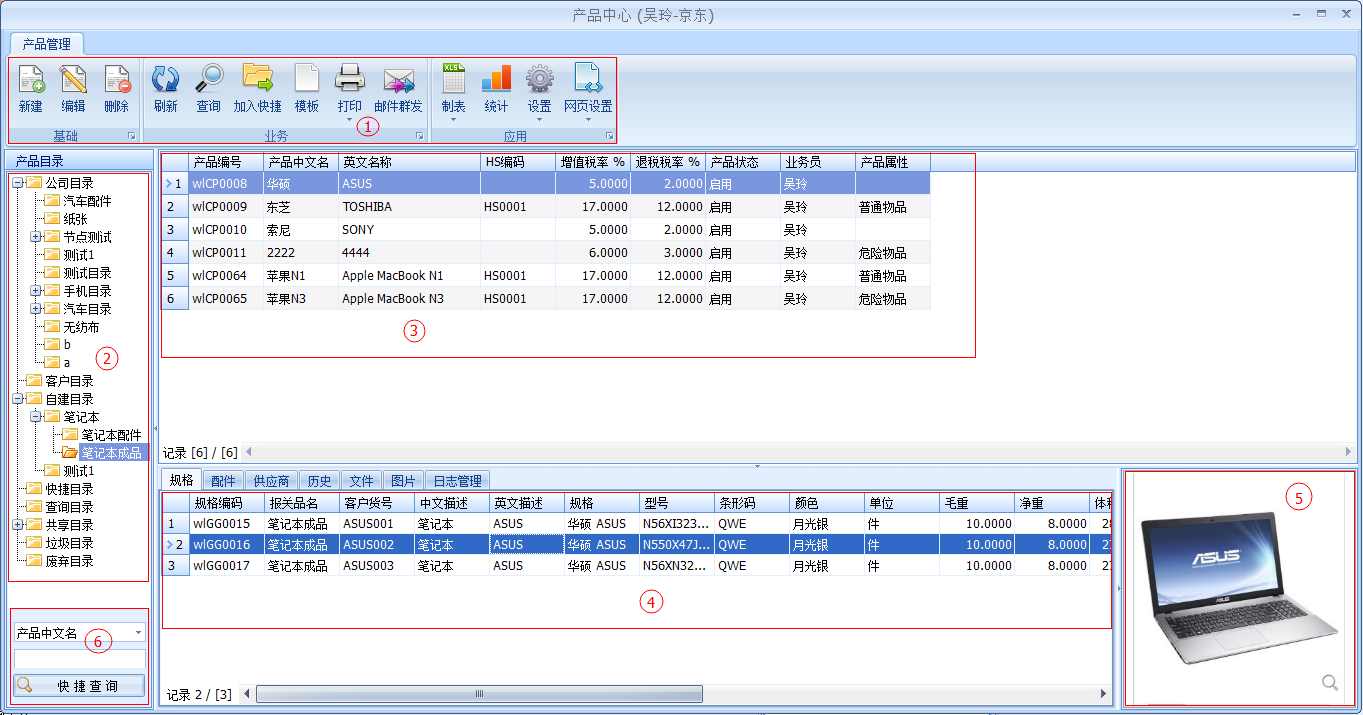The image size is (1363, 715).
Task: Select the 无纺布 folder in the tree
Action: pyautogui.click(x=81, y=327)
